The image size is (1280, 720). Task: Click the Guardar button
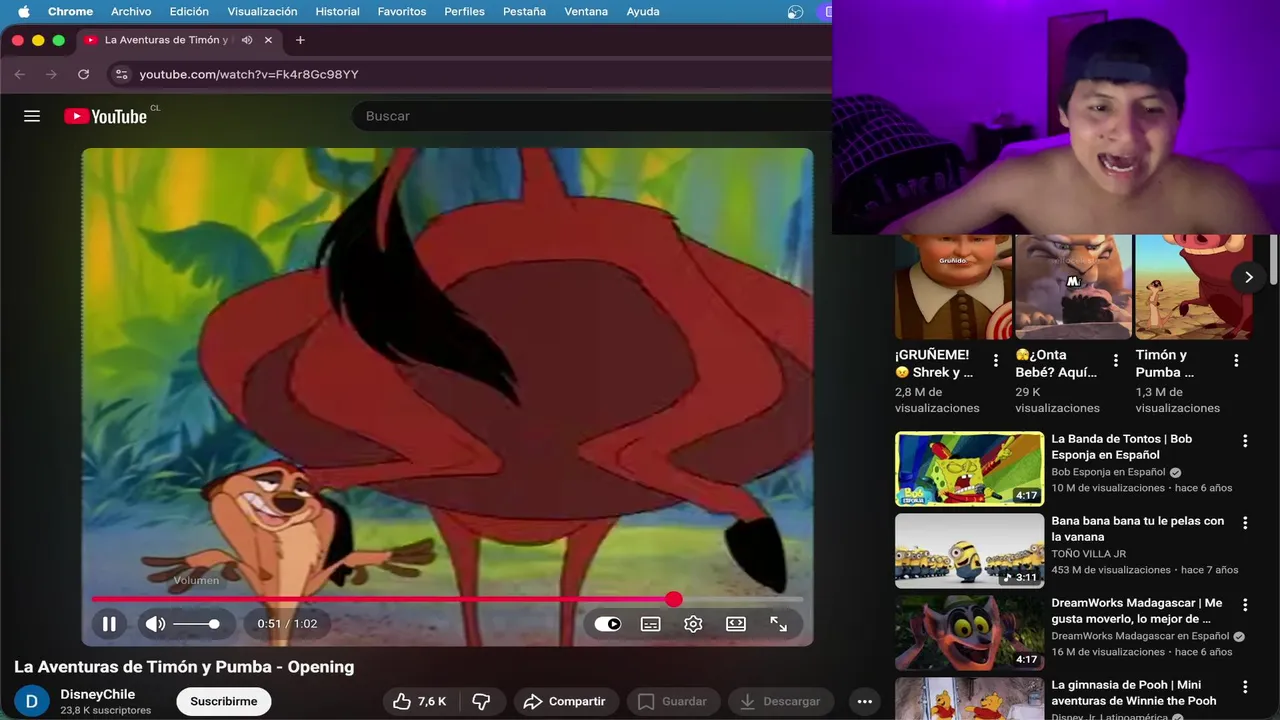(672, 701)
